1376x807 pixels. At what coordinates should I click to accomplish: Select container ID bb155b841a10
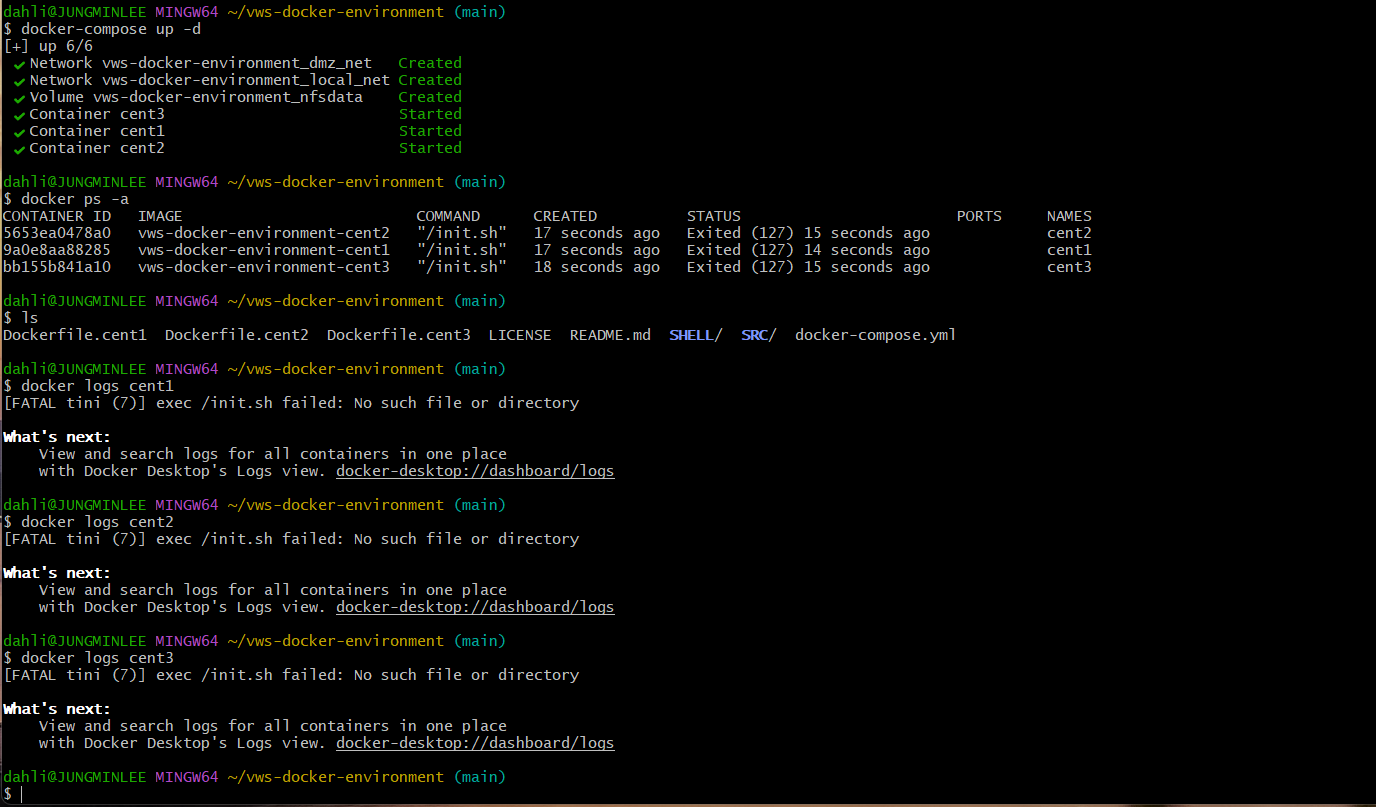point(57,267)
